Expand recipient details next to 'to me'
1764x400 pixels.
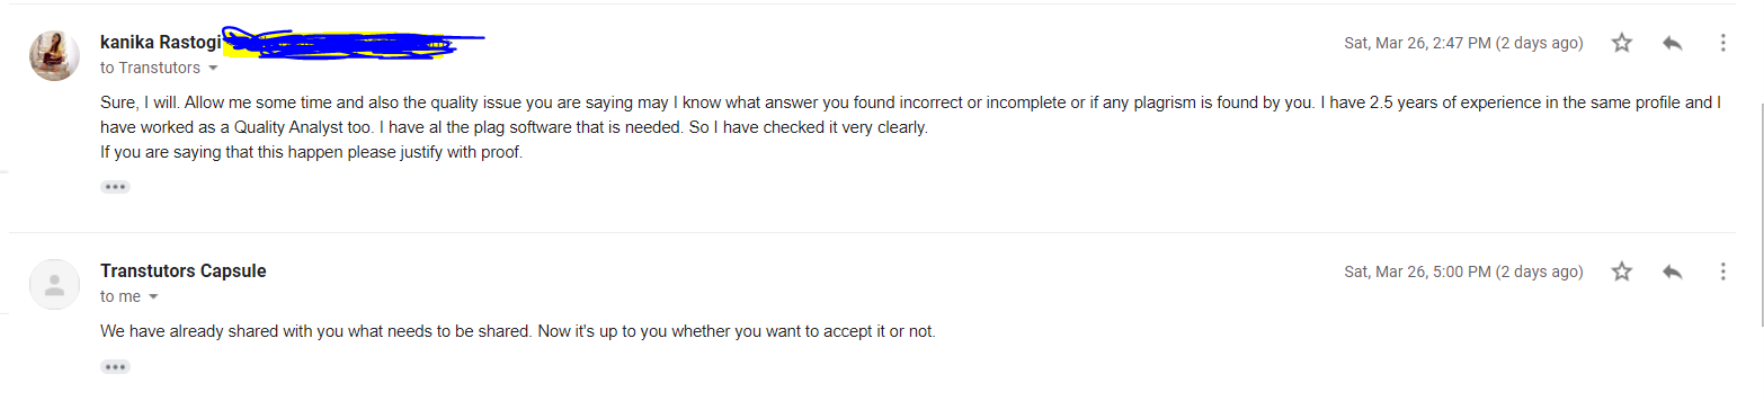coord(153,297)
